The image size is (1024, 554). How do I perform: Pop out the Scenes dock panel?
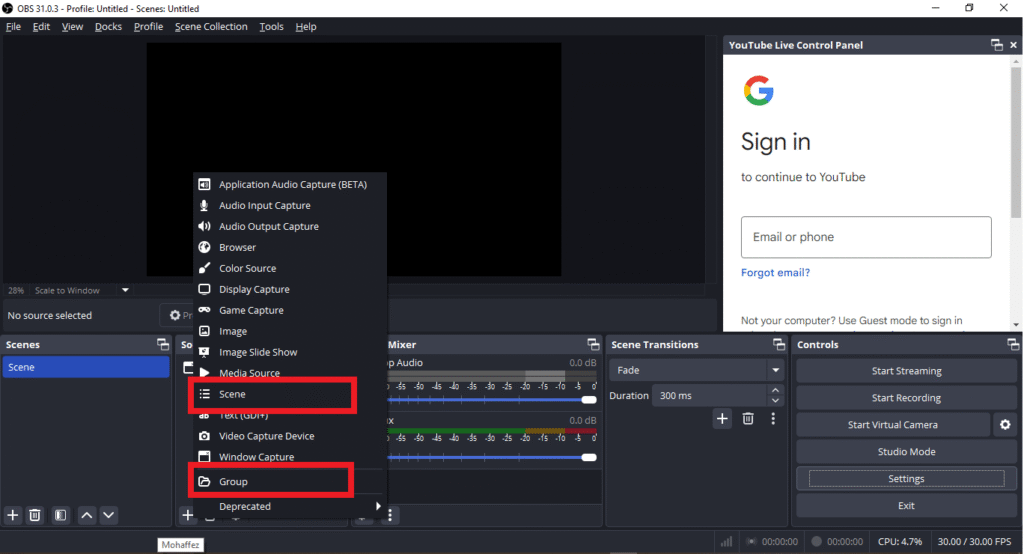pos(163,344)
